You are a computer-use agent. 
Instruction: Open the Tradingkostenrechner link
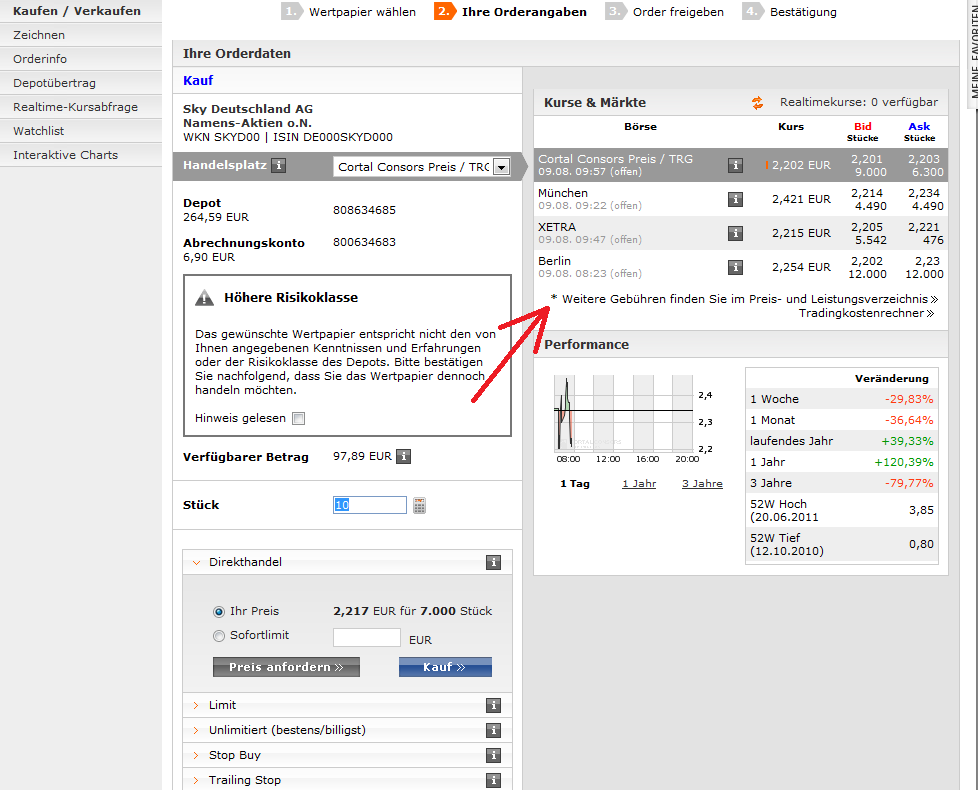[x=866, y=313]
